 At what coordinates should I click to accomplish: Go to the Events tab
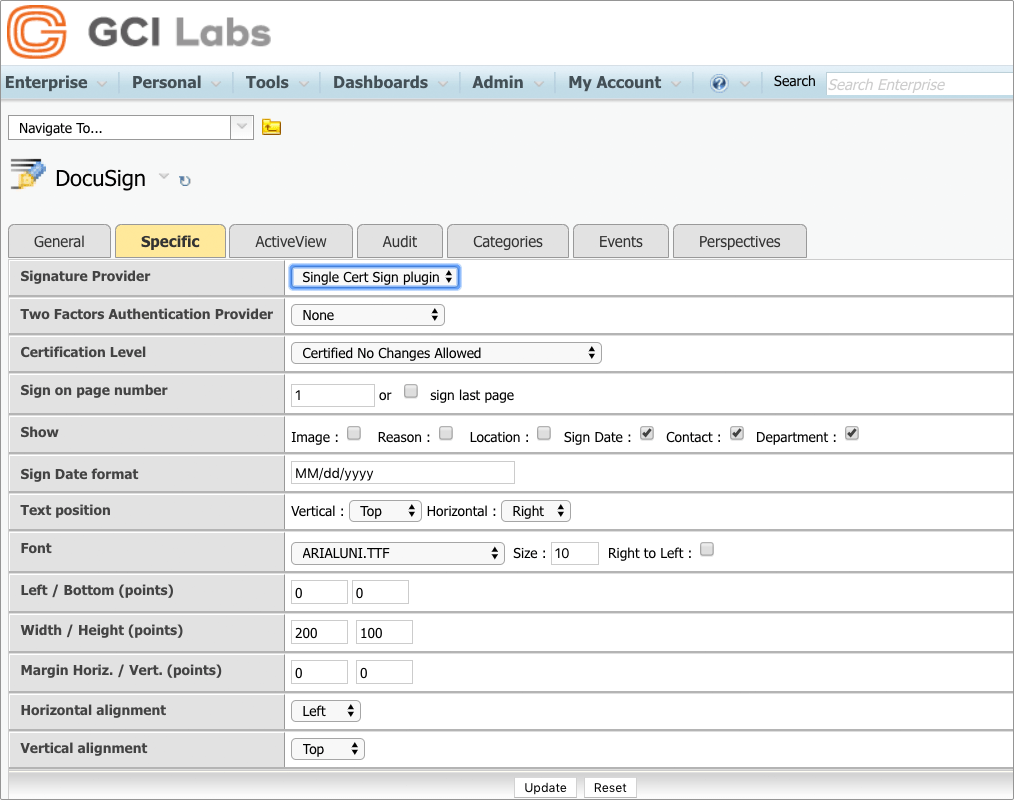(x=621, y=241)
